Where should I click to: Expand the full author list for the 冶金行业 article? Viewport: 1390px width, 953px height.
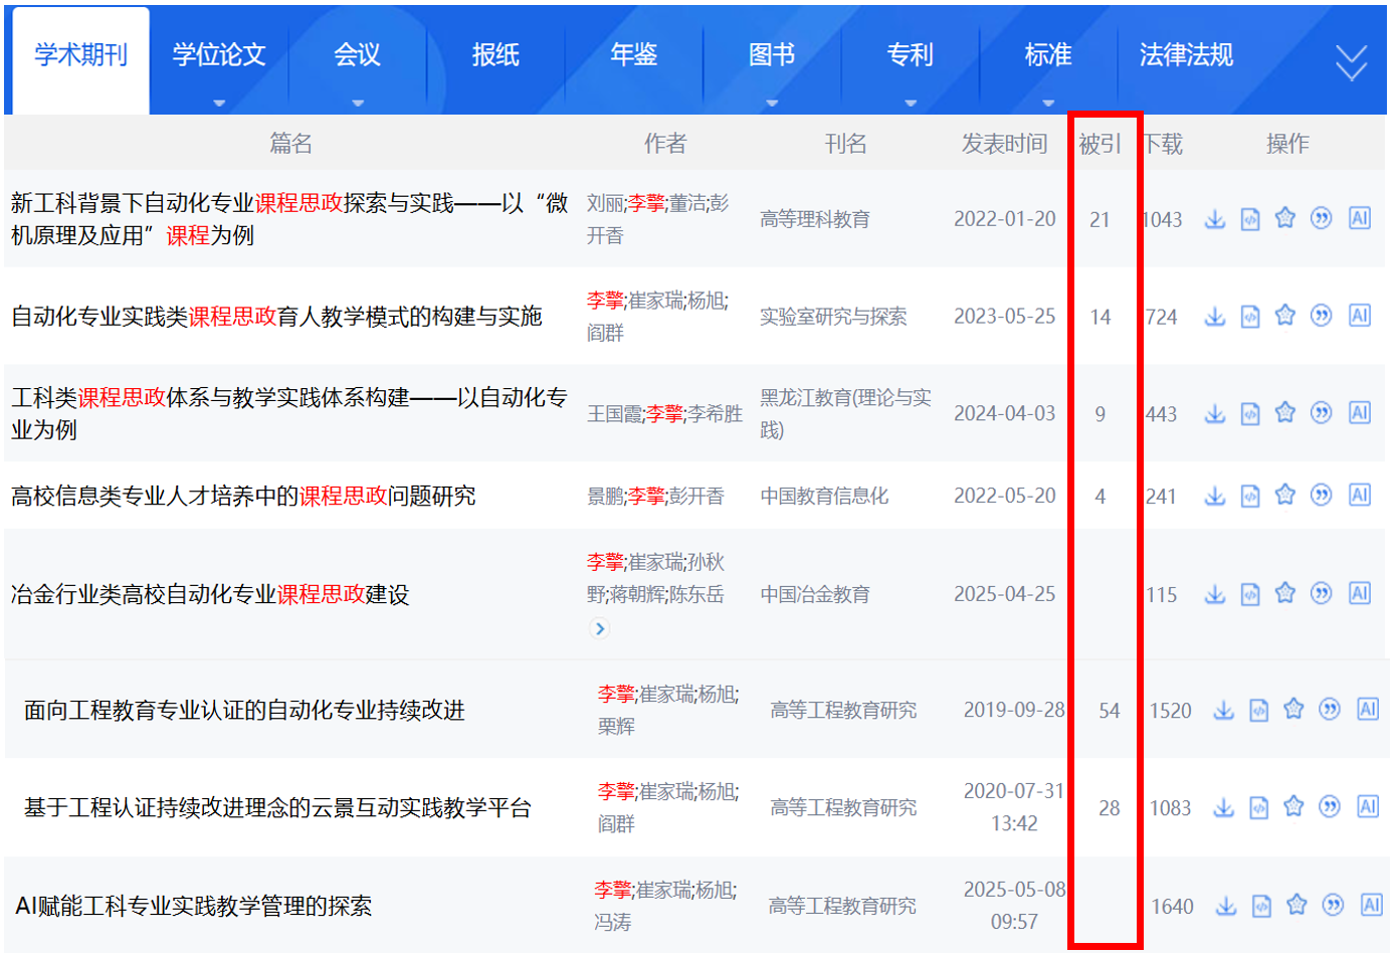click(598, 629)
